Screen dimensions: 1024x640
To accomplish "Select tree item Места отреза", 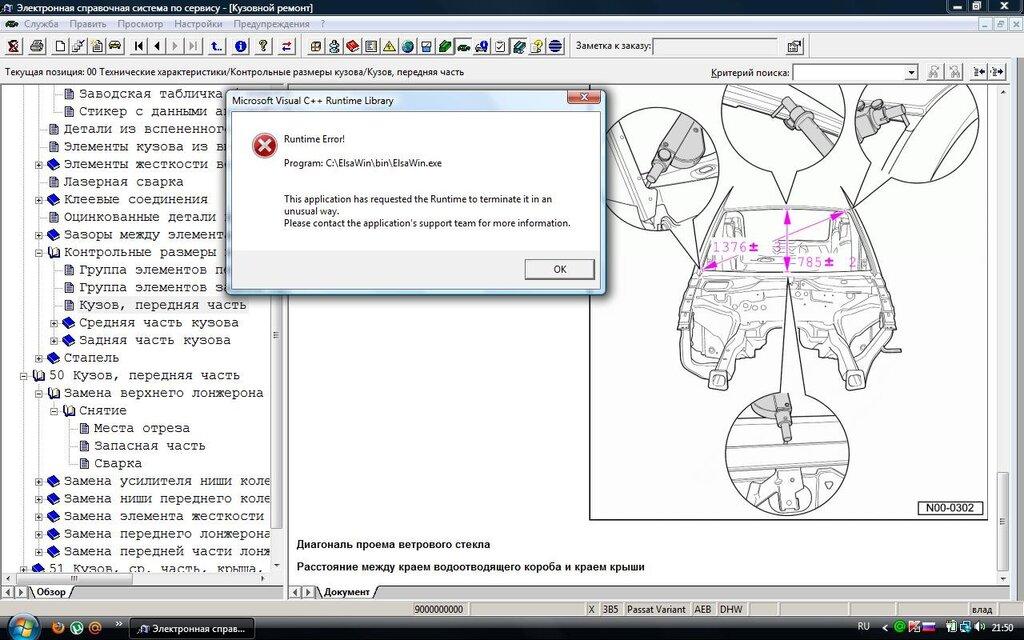I will click(x=142, y=428).
